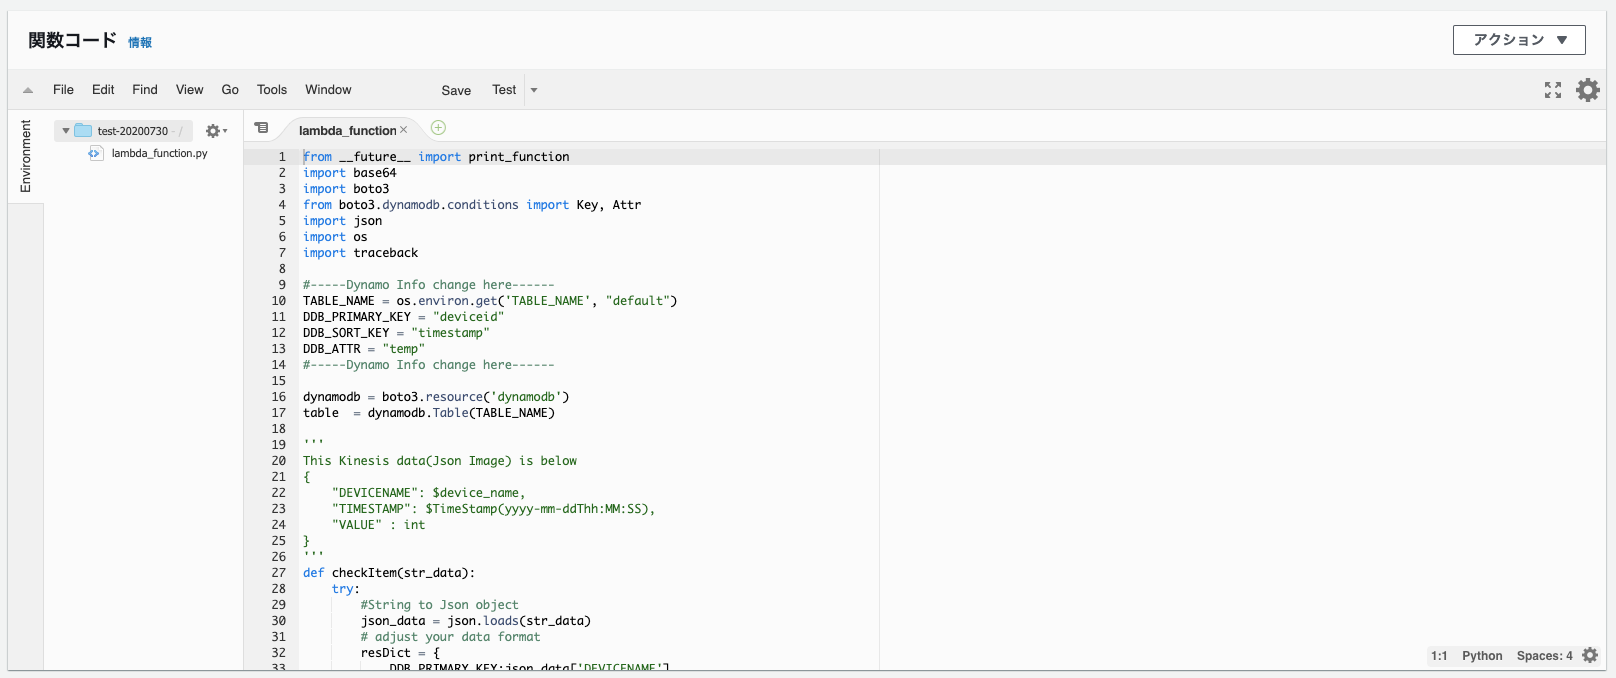Click 'import base64' line
The image size is (1616, 678).
350,173
